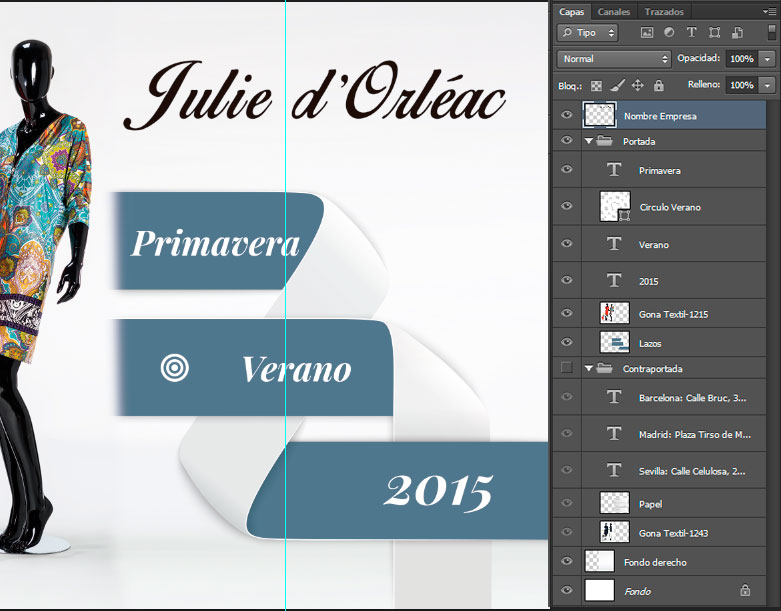Select the Fondo derecho layer thumbnail

[x=599, y=562]
